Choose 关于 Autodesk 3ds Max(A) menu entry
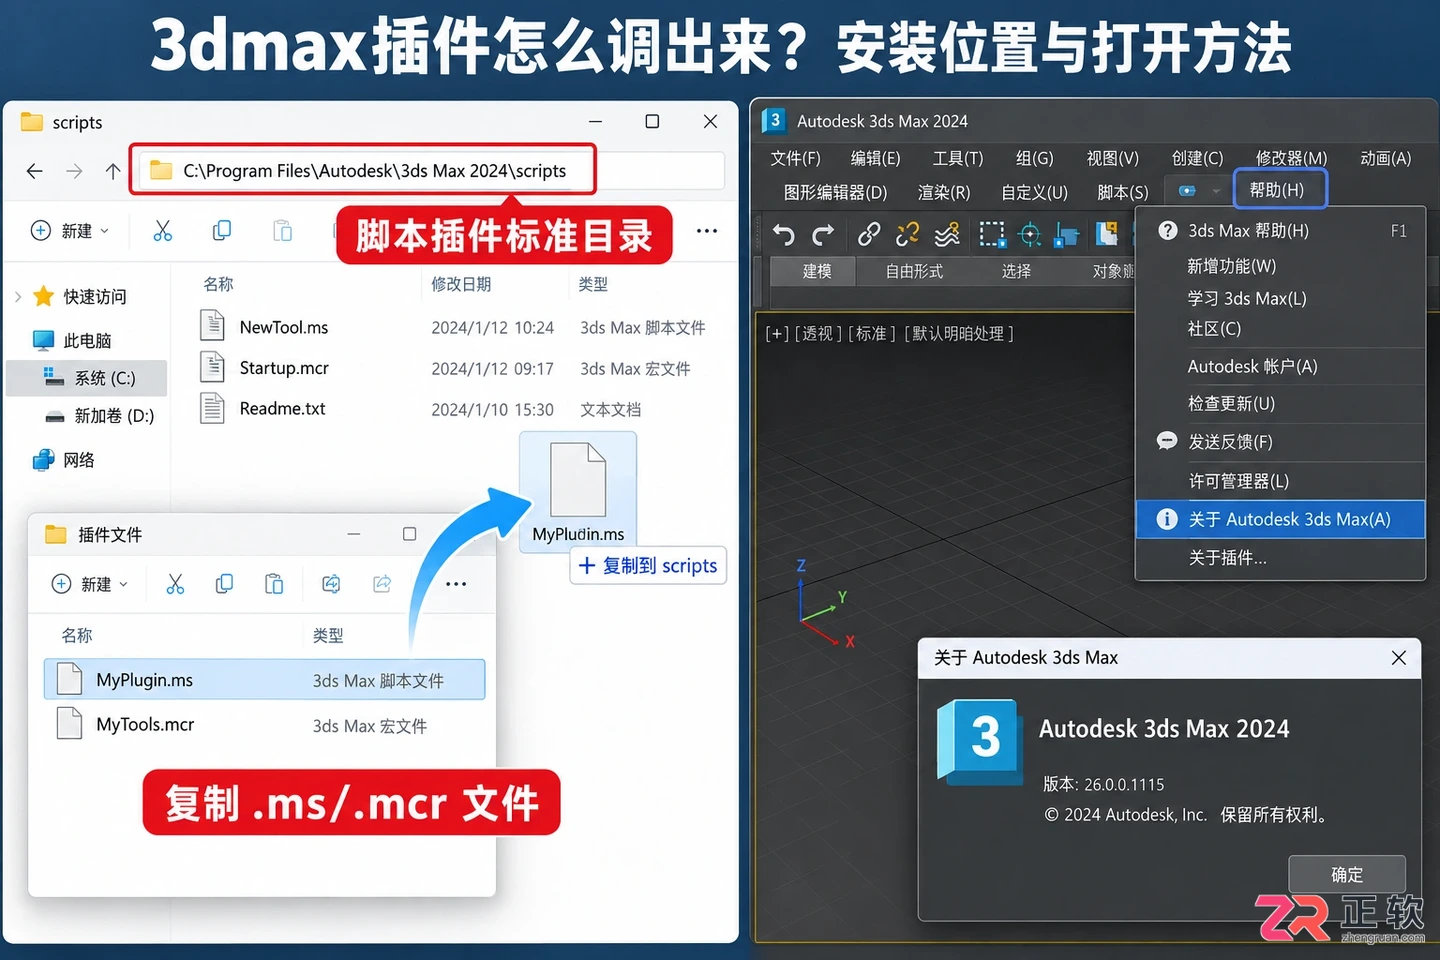 (1280, 519)
